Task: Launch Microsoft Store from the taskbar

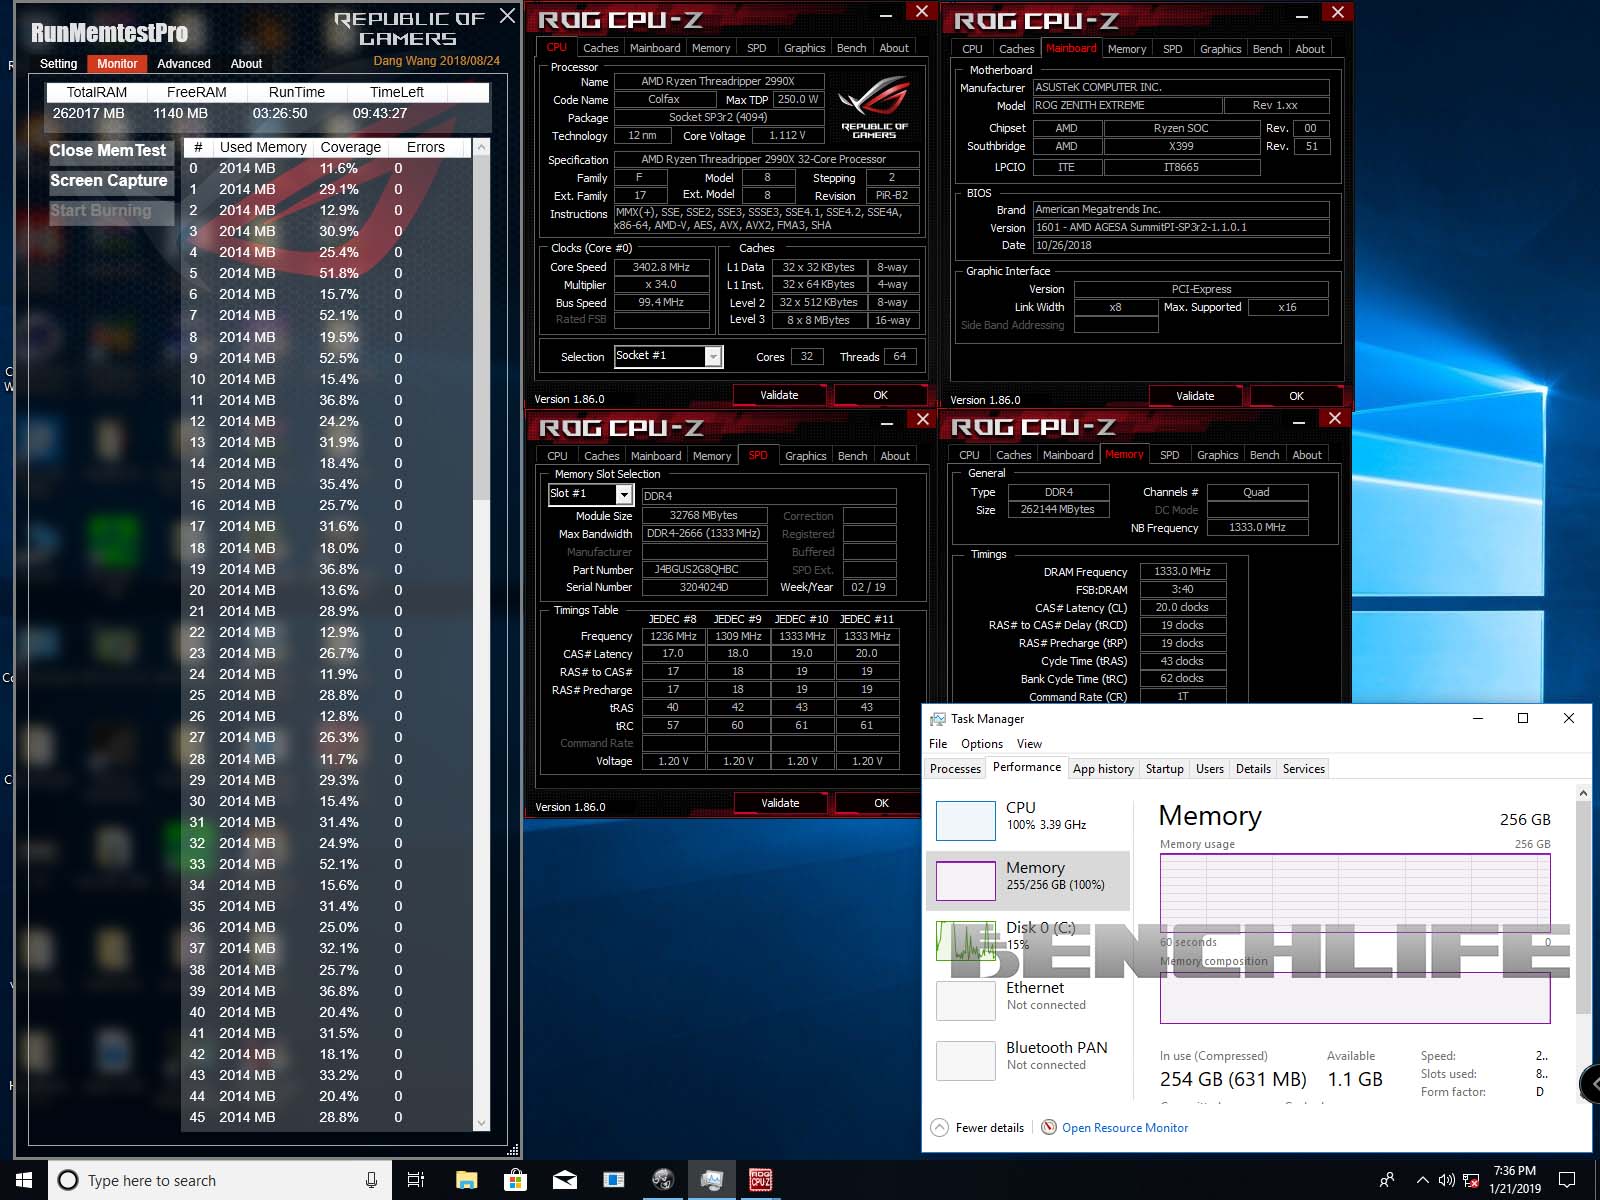Action: pos(515,1180)
